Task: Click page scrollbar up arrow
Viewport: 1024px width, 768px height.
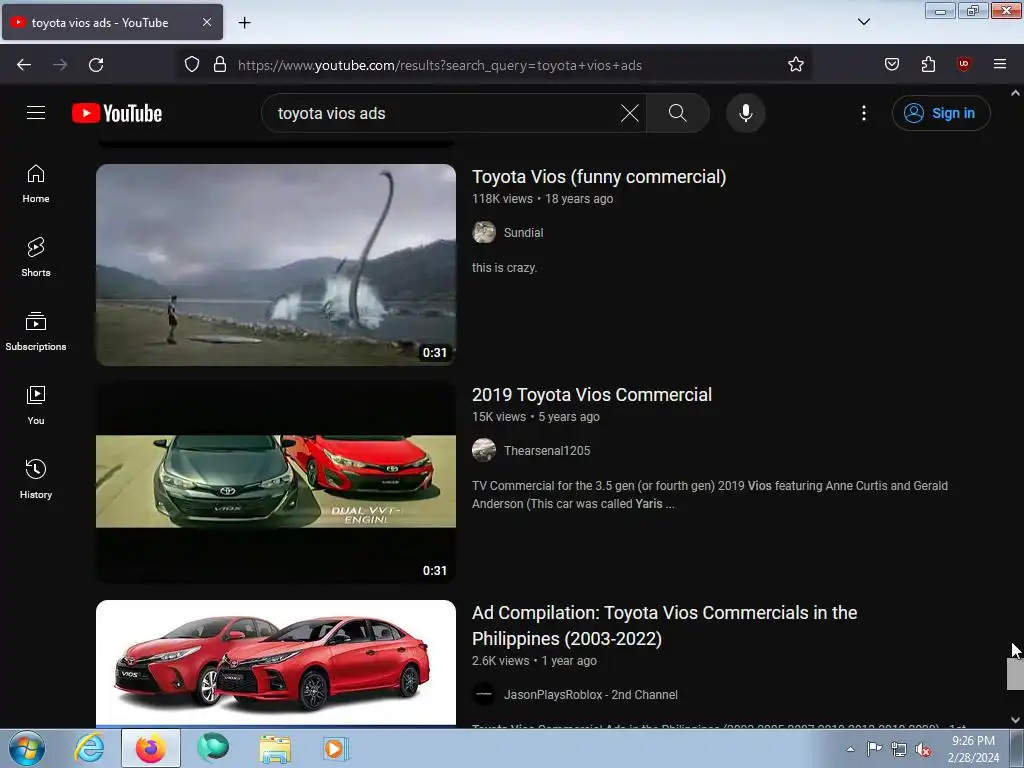Action: click(x=1016, y=93)
